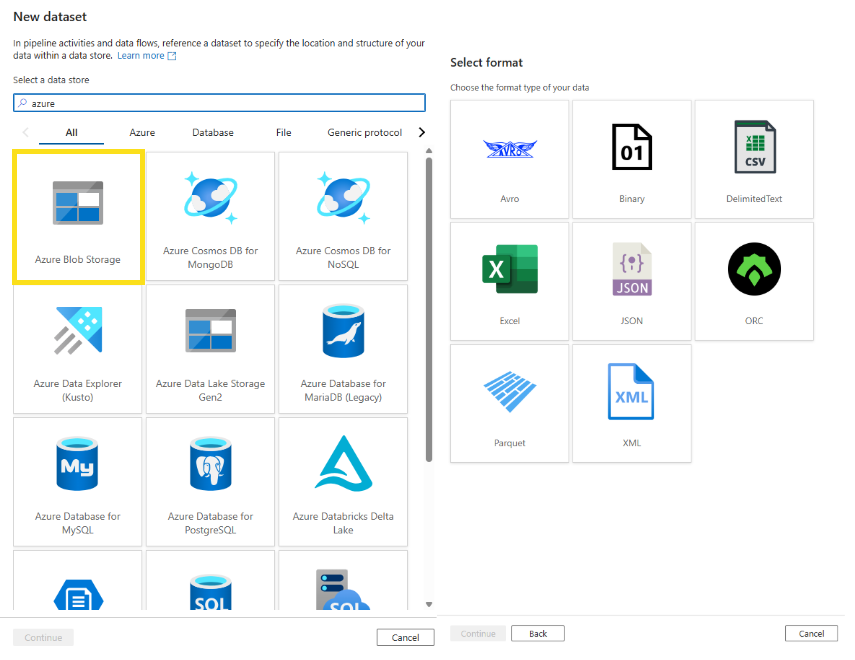The width and height of the screenshot is (855, 660).
Task: Switch to the Database tab
Action: point(213,133)
